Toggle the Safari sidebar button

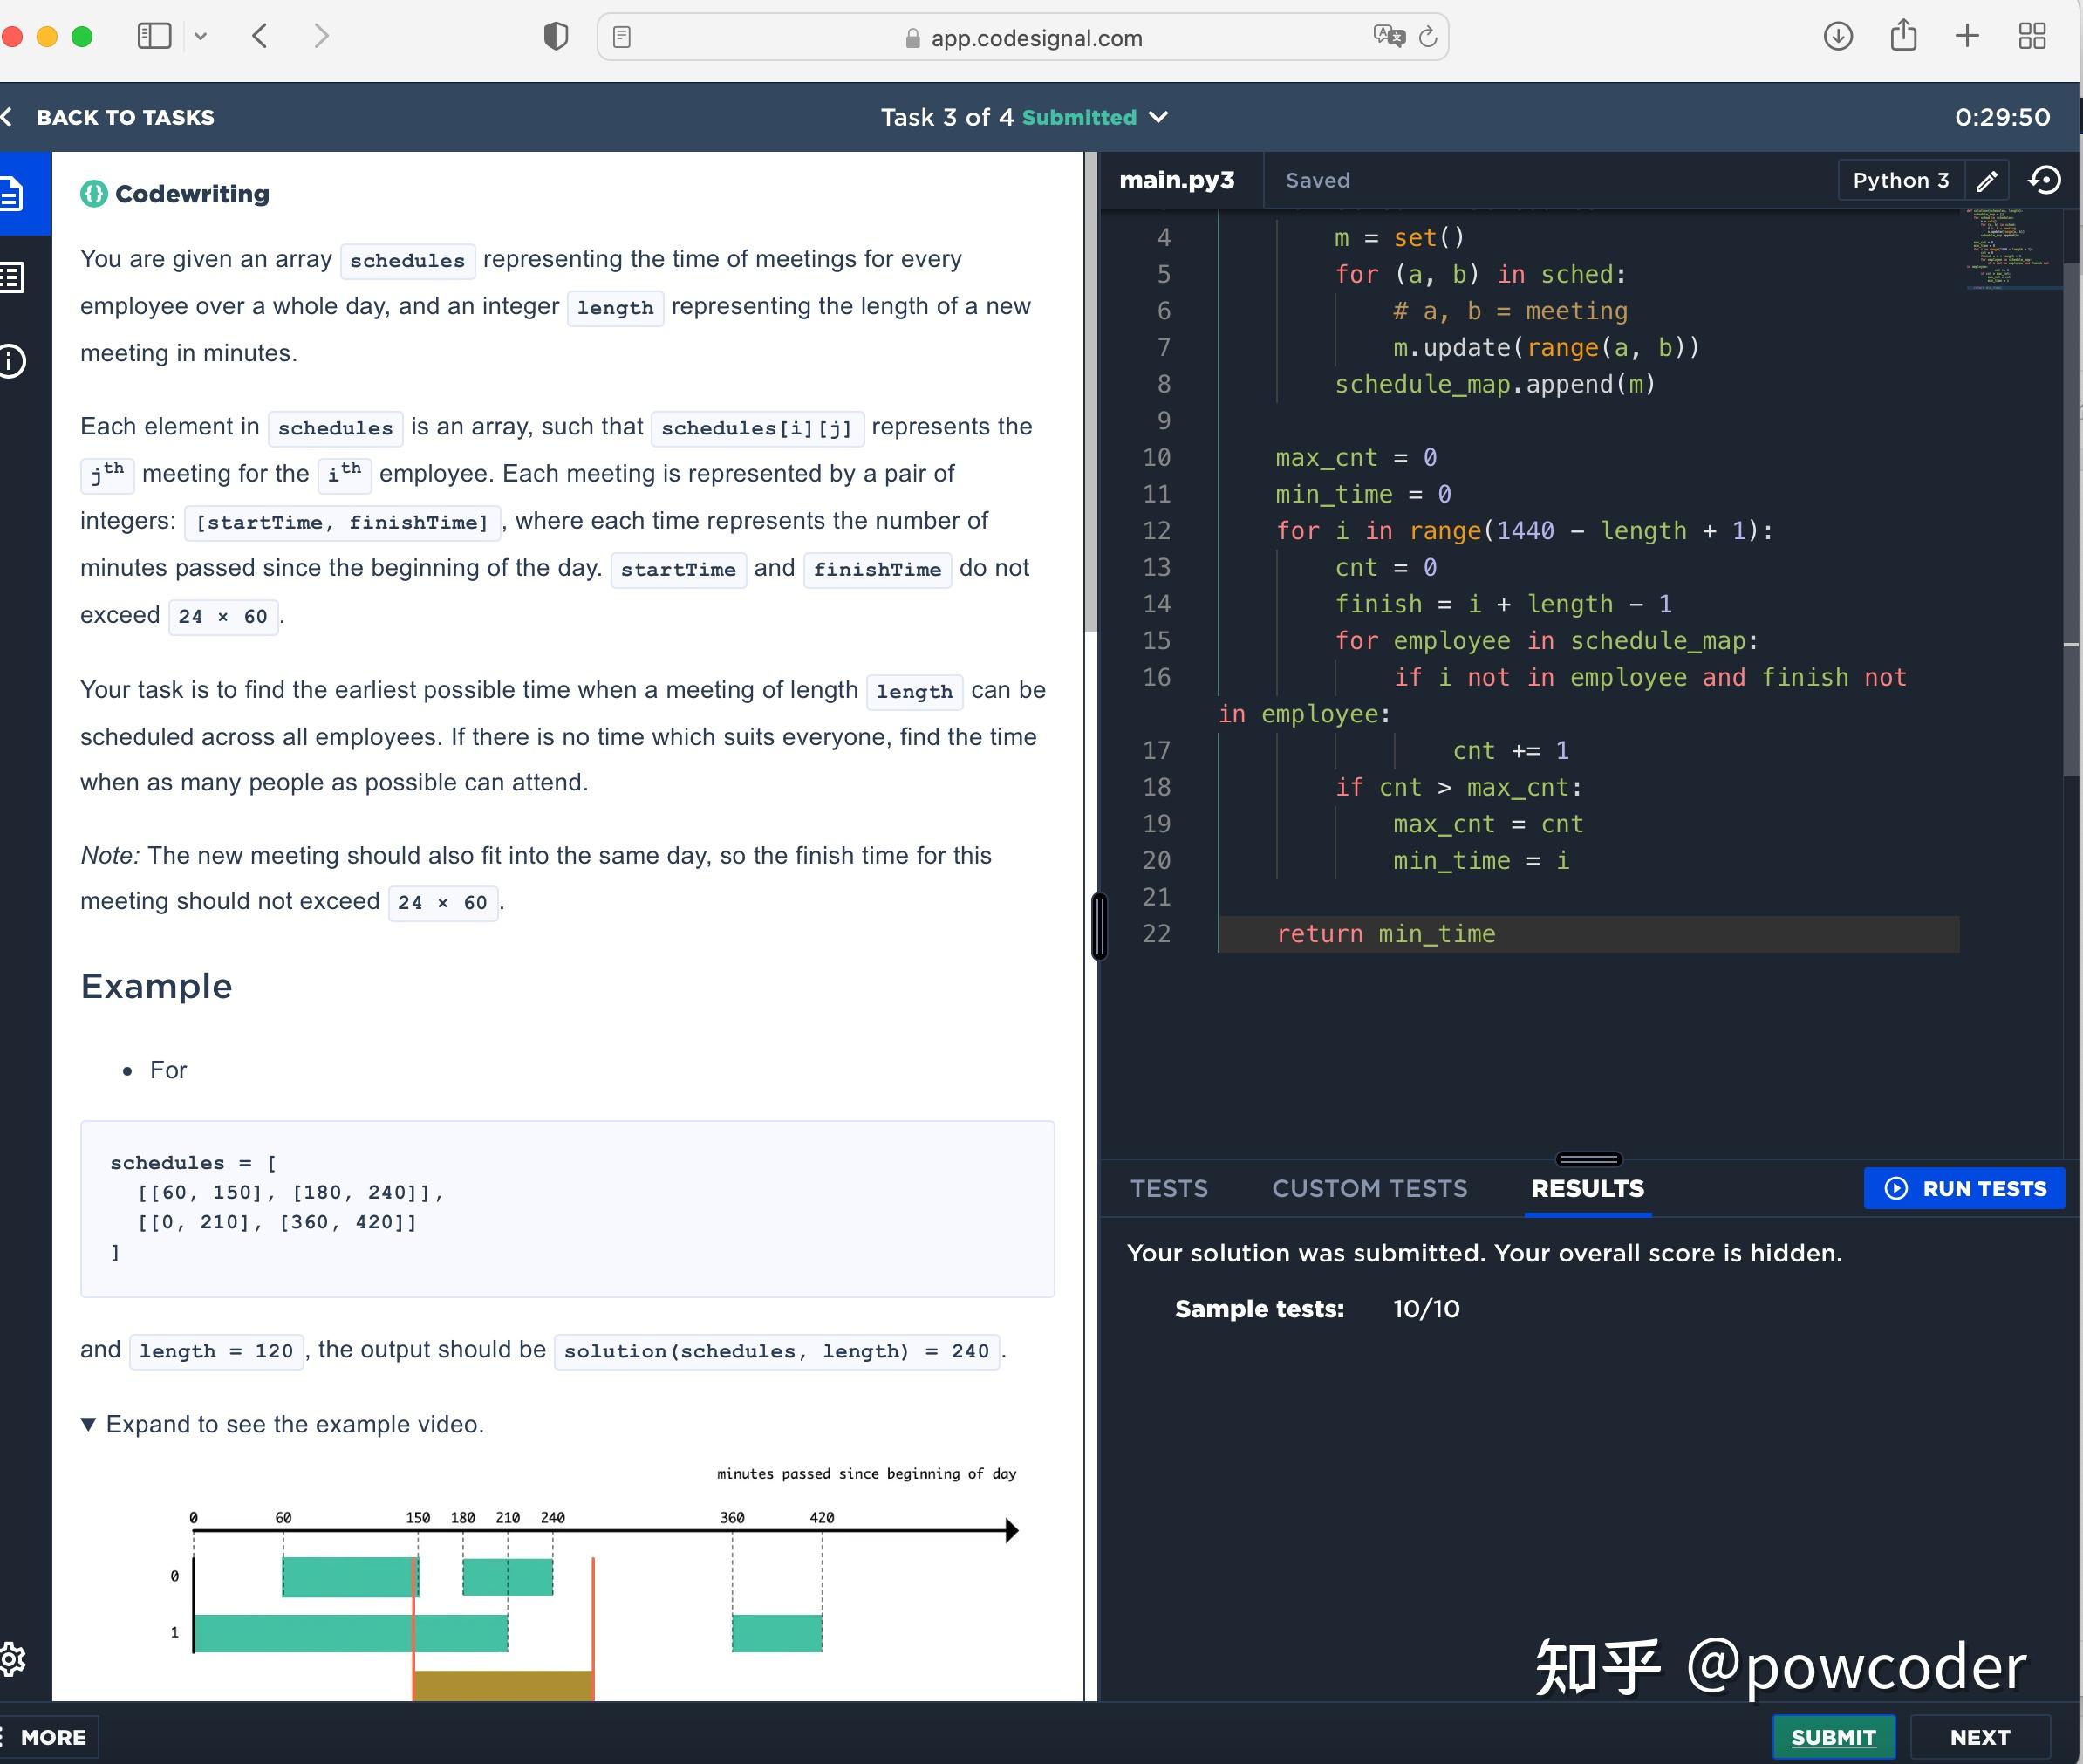[x=154, y=37]
